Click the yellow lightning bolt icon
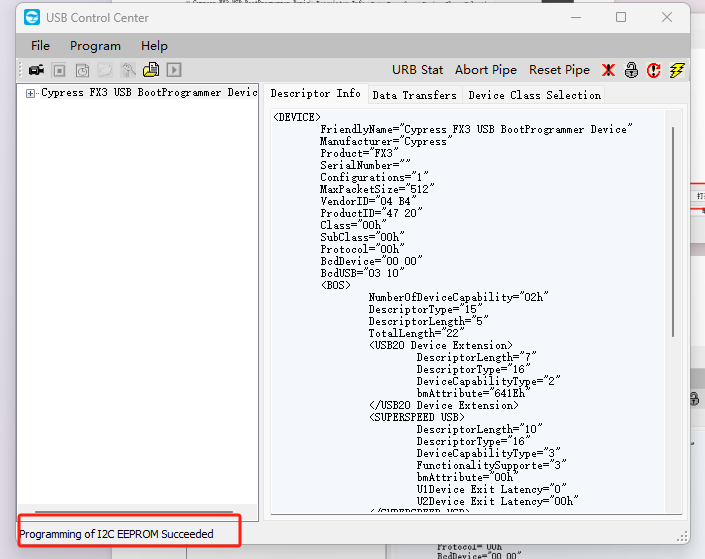This screenshot has width=705, height=559. (x=677, y=70)
